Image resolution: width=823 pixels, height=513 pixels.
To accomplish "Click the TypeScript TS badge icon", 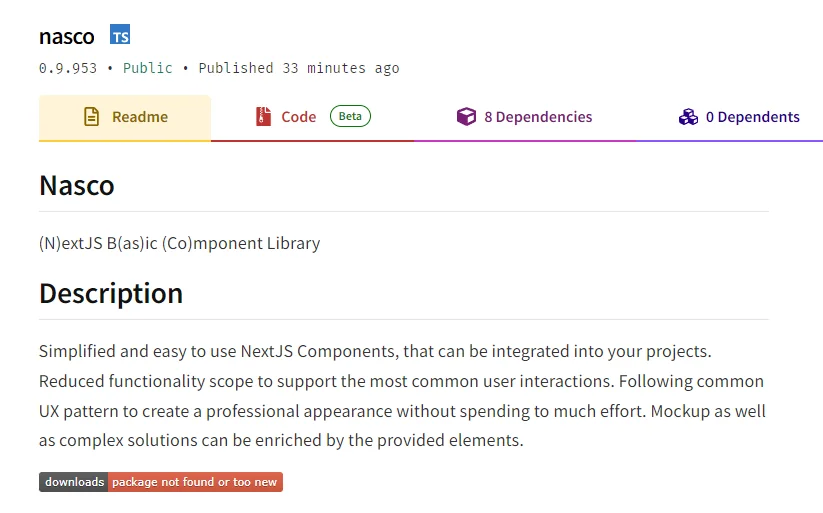I will click(120, 34).
